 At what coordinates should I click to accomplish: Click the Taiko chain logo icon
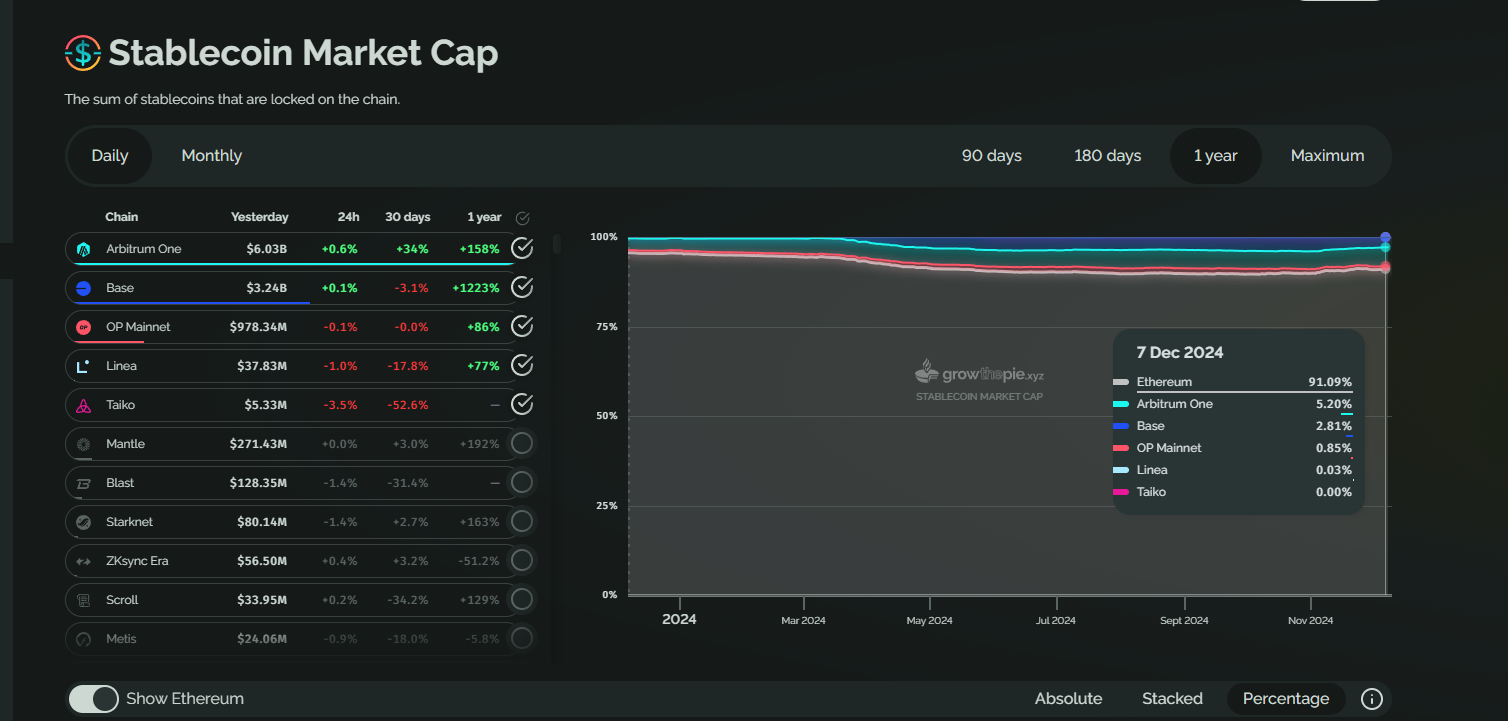(84, 405)
